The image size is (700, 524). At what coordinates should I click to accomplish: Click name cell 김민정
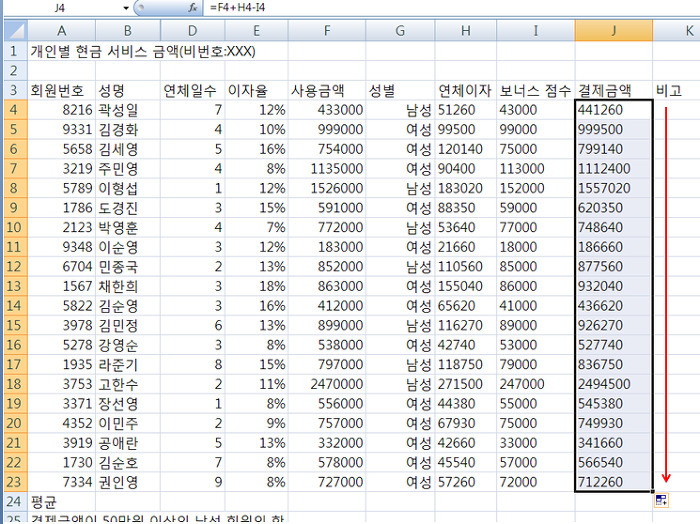128,325
